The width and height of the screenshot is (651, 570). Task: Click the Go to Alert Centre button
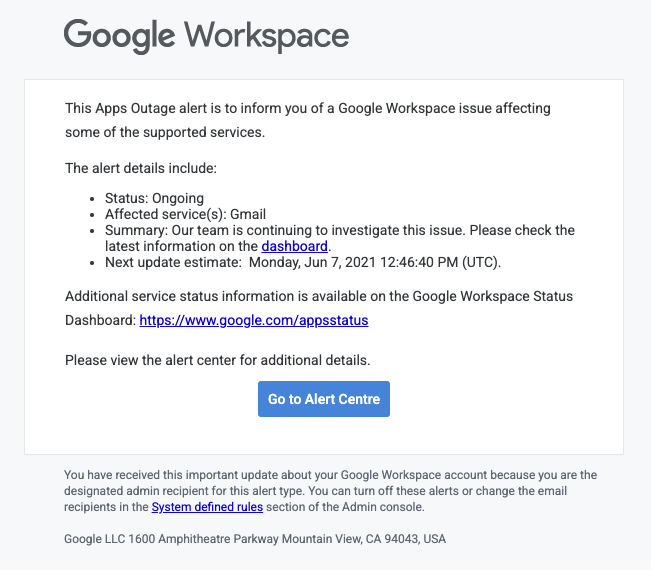point(324,399)
